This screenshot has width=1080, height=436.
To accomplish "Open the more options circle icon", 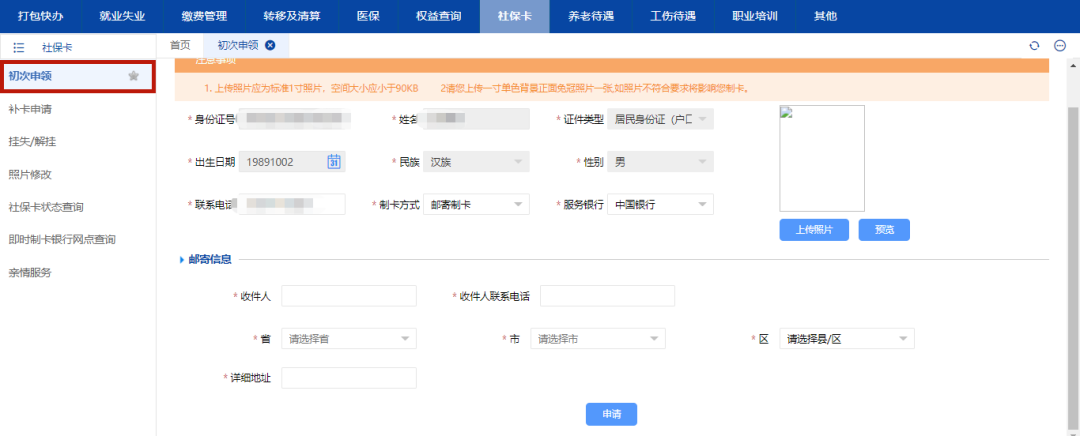I will pos(1060,46).
